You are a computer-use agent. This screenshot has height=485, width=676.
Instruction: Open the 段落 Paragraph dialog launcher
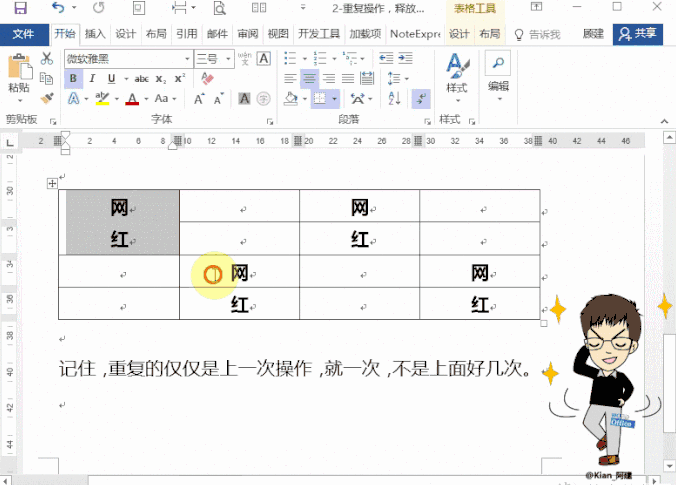pos(427,122)
